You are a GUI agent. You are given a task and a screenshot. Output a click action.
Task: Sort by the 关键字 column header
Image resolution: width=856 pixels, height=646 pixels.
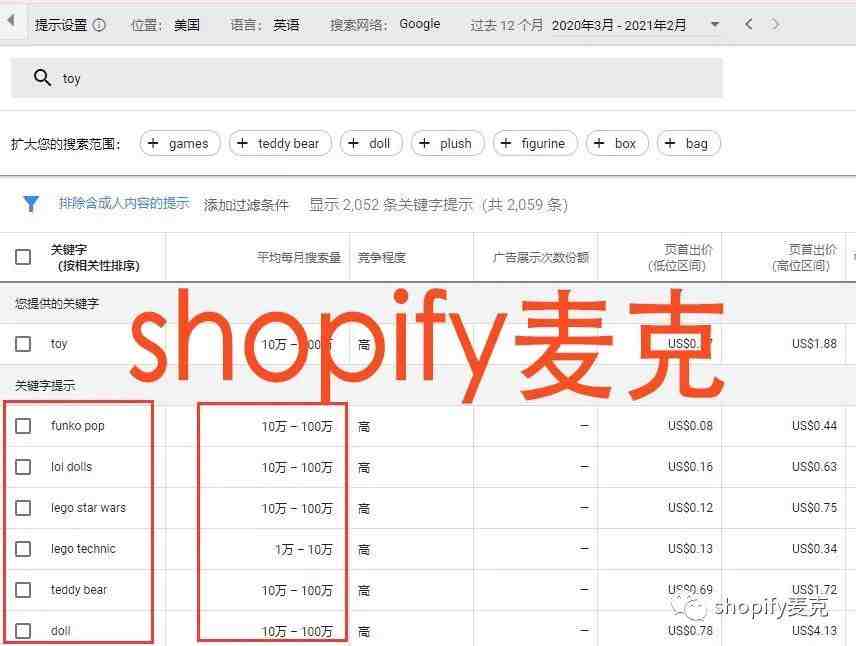click(x=95, y=257)
